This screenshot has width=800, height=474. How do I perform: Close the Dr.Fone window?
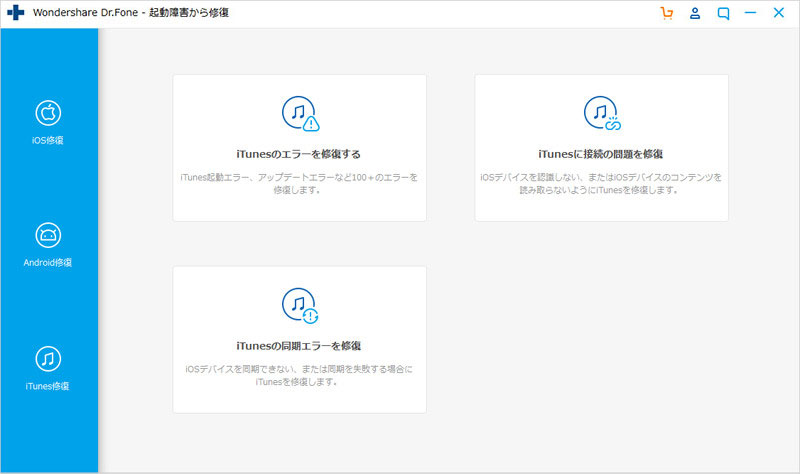(779, 13)
